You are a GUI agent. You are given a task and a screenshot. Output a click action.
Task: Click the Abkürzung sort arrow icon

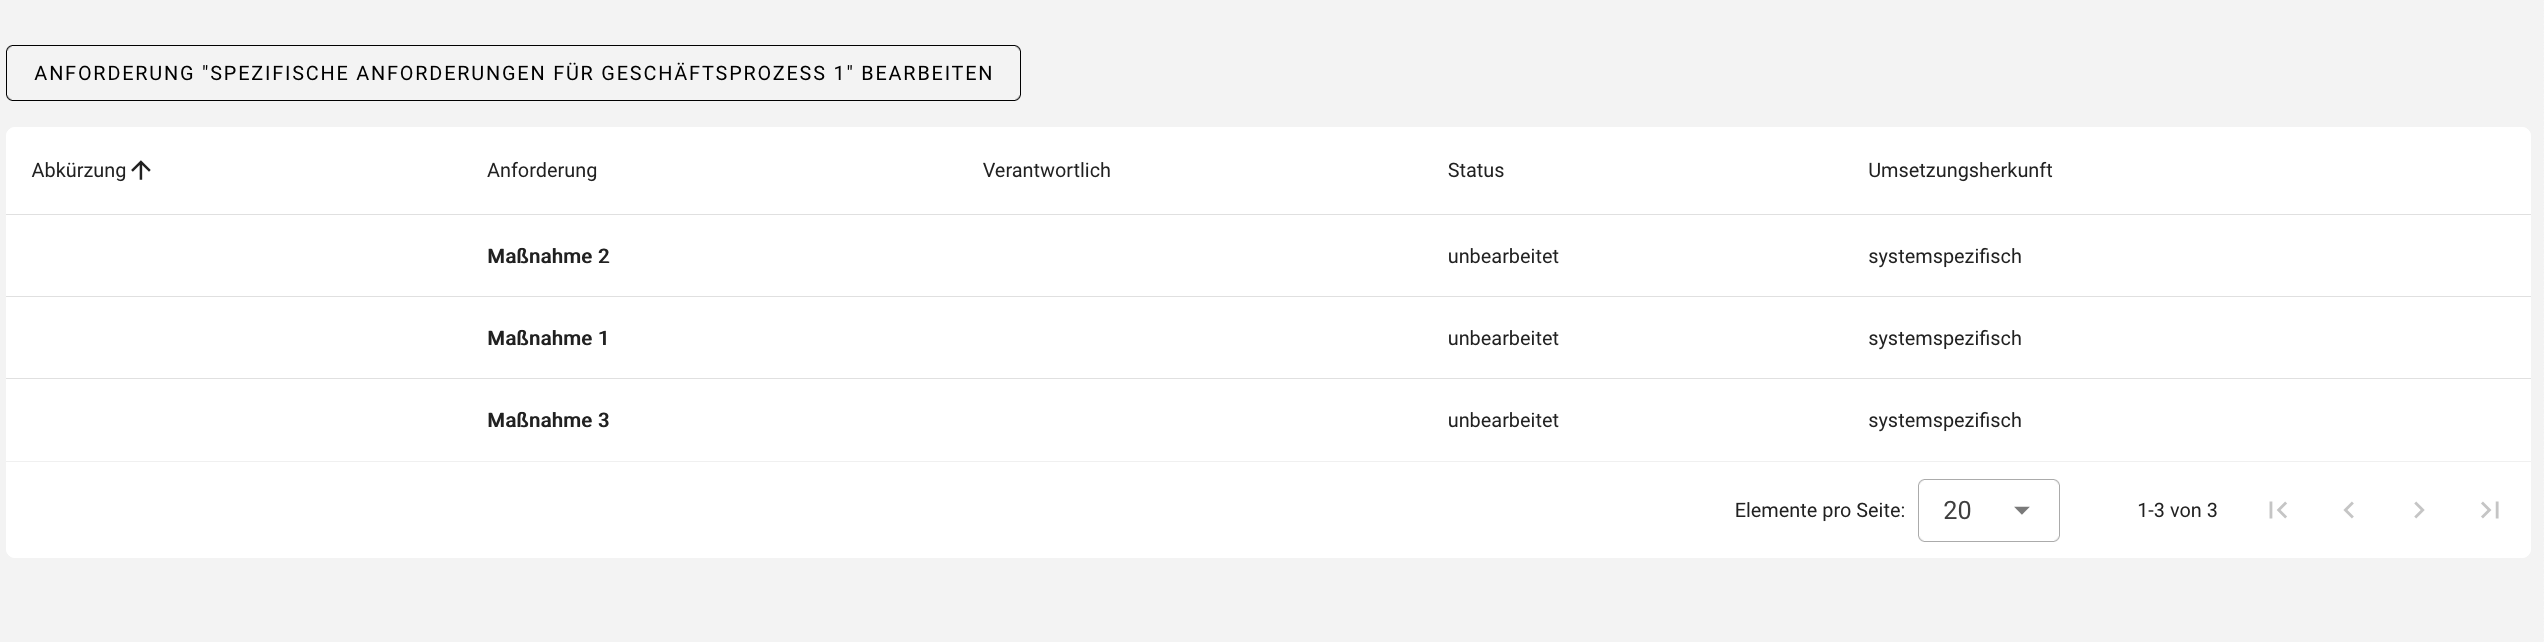[x=141, y=170]
